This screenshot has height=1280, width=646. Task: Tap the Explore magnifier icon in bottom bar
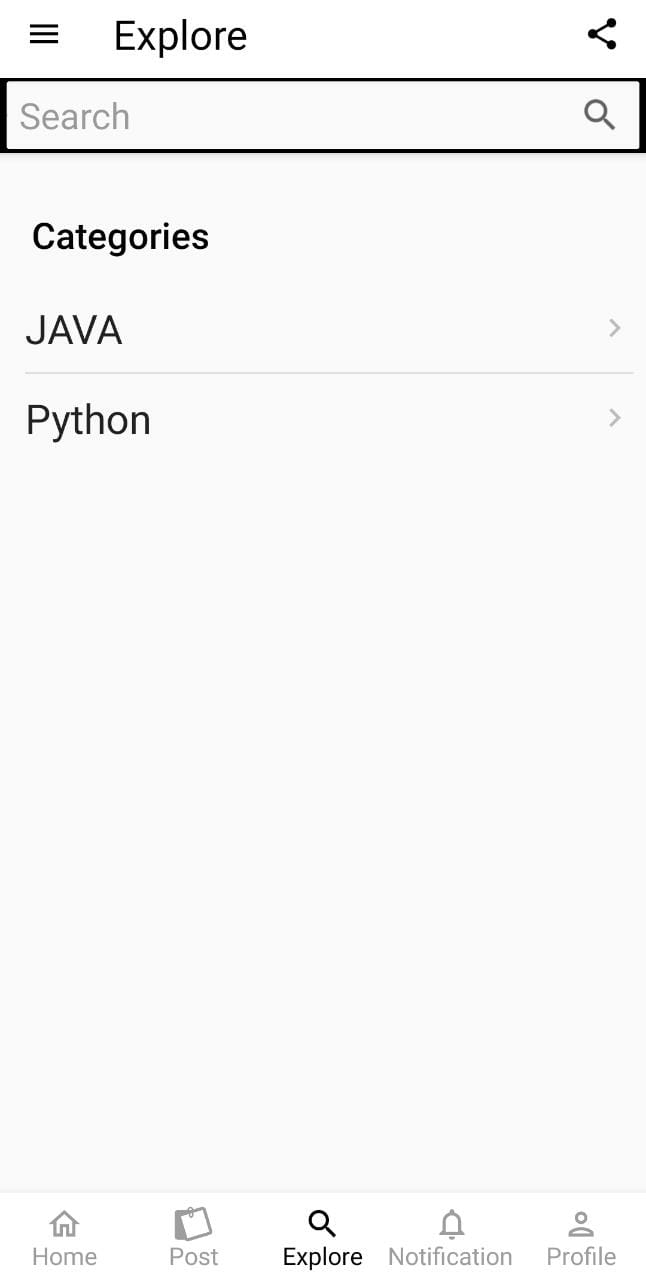(322, 1223)
